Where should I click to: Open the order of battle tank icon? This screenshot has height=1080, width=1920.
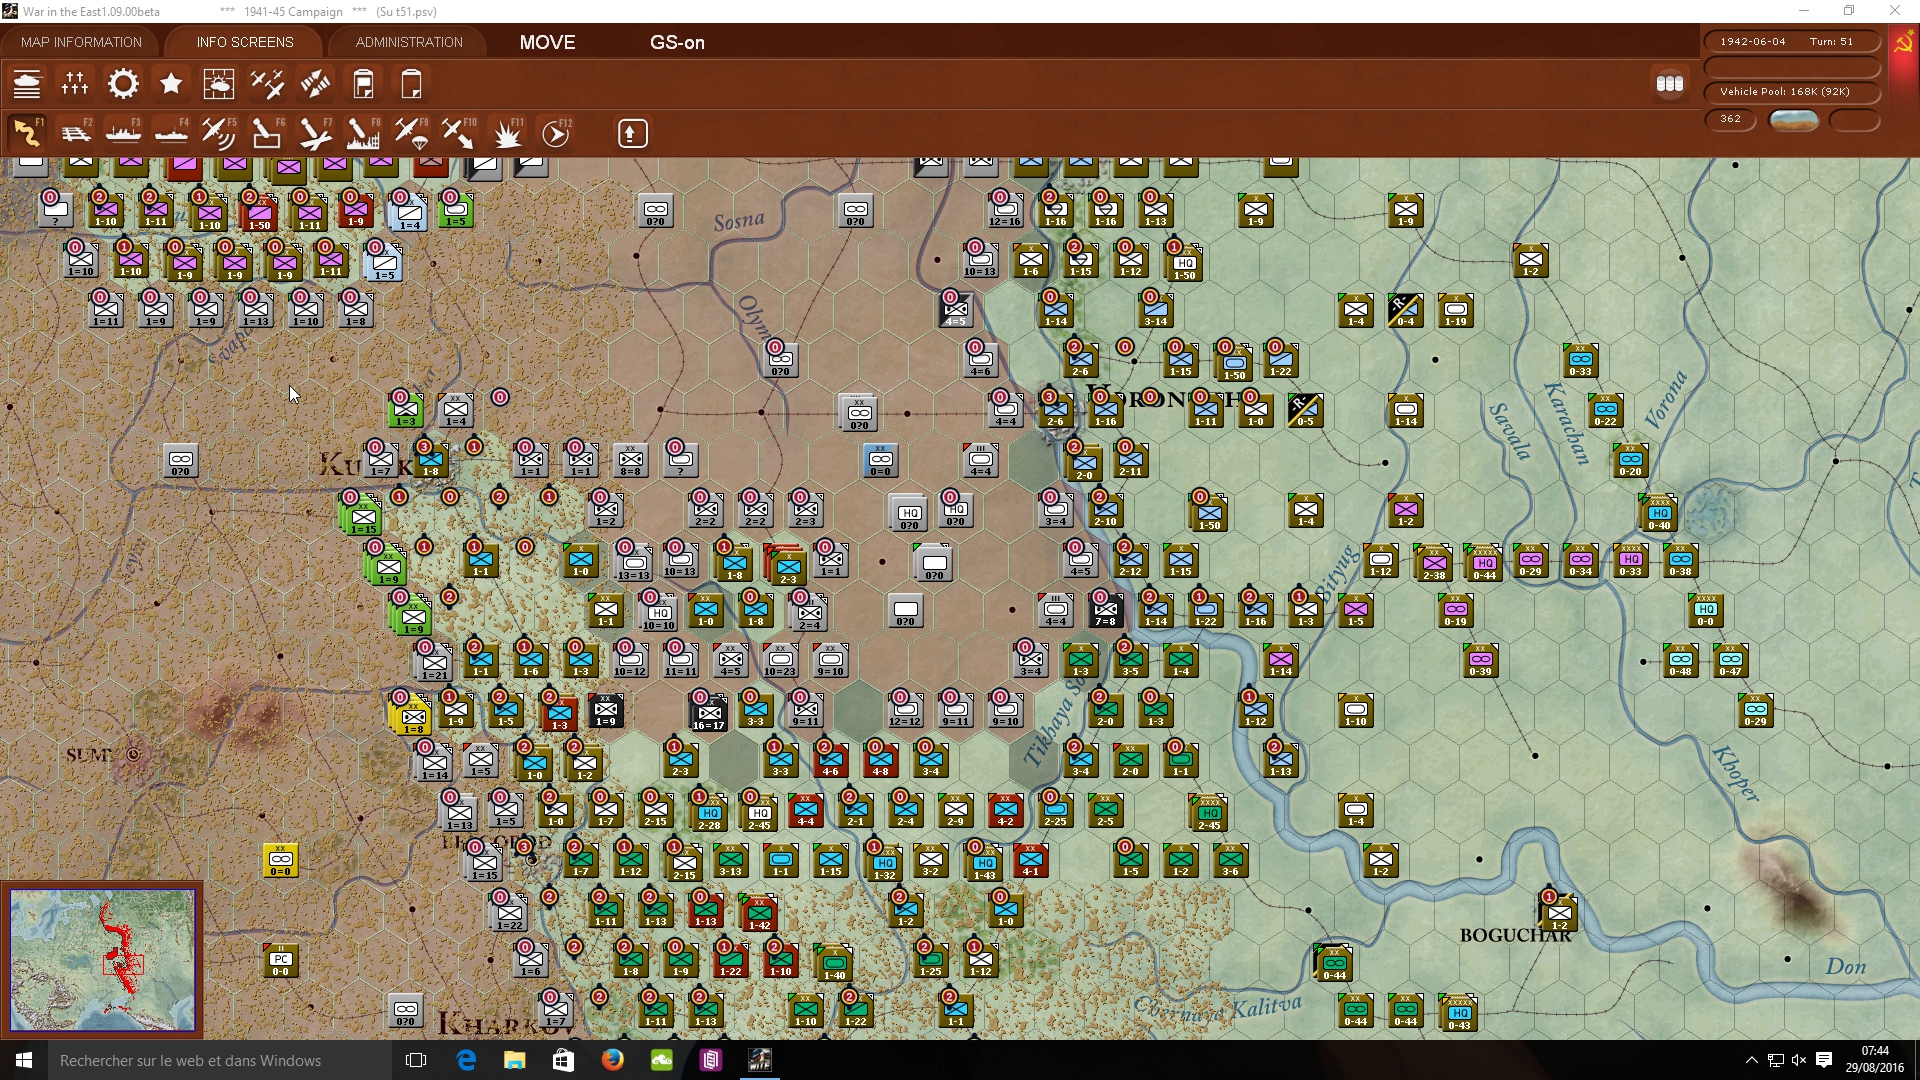[x=27, y=84]
